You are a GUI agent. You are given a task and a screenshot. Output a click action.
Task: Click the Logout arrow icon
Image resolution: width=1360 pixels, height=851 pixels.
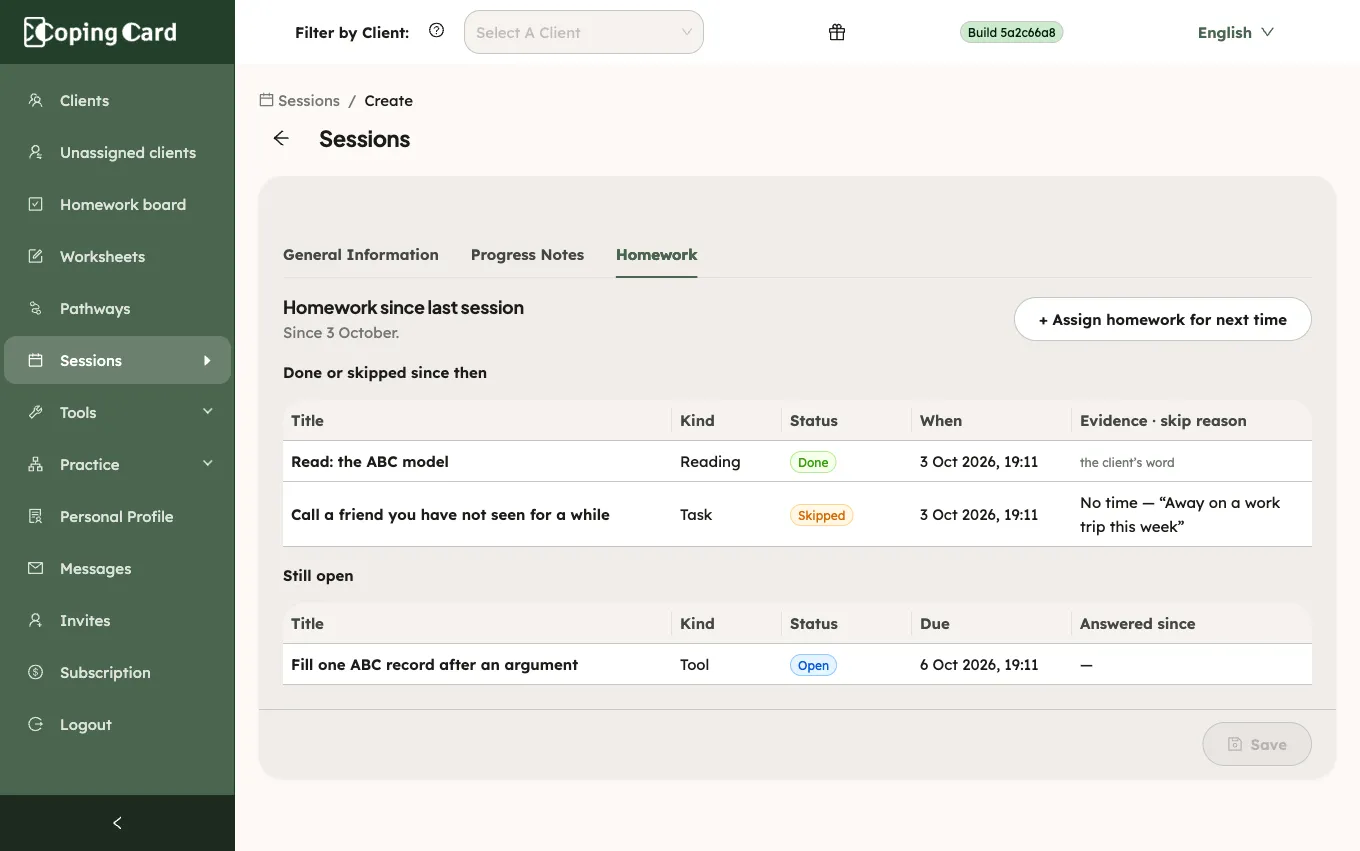click(x=36, y=724)
